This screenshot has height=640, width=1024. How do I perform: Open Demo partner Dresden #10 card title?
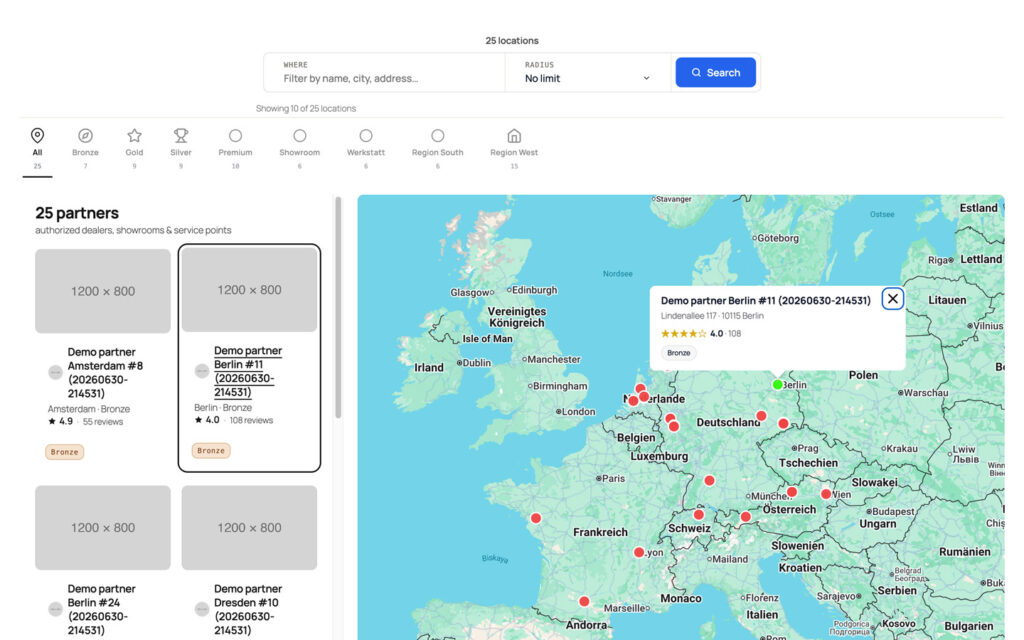click(248, 609)
